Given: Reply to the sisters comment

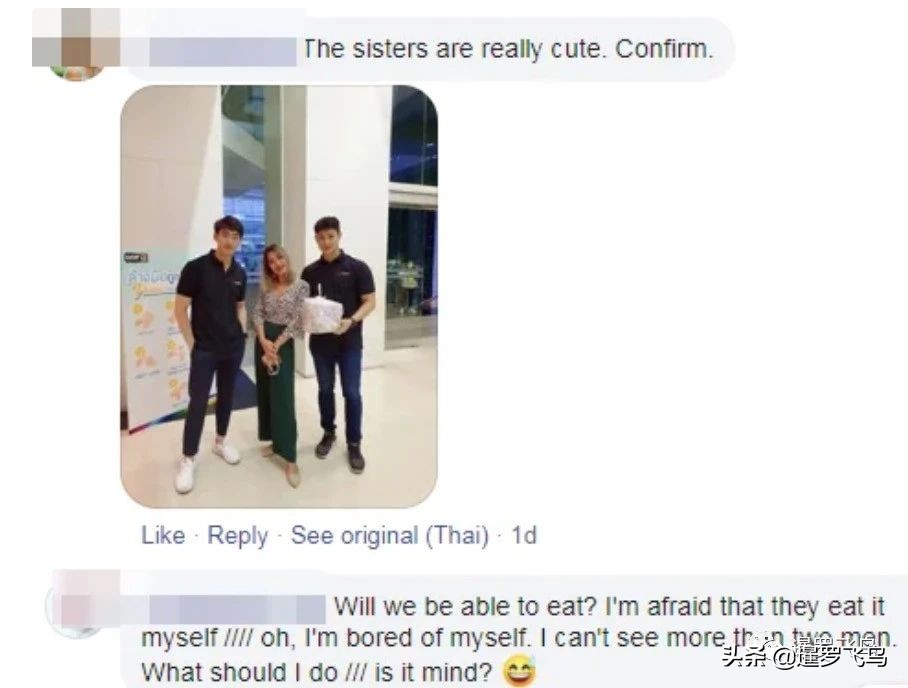Looking at the screenshot, I should pos(237,536).
